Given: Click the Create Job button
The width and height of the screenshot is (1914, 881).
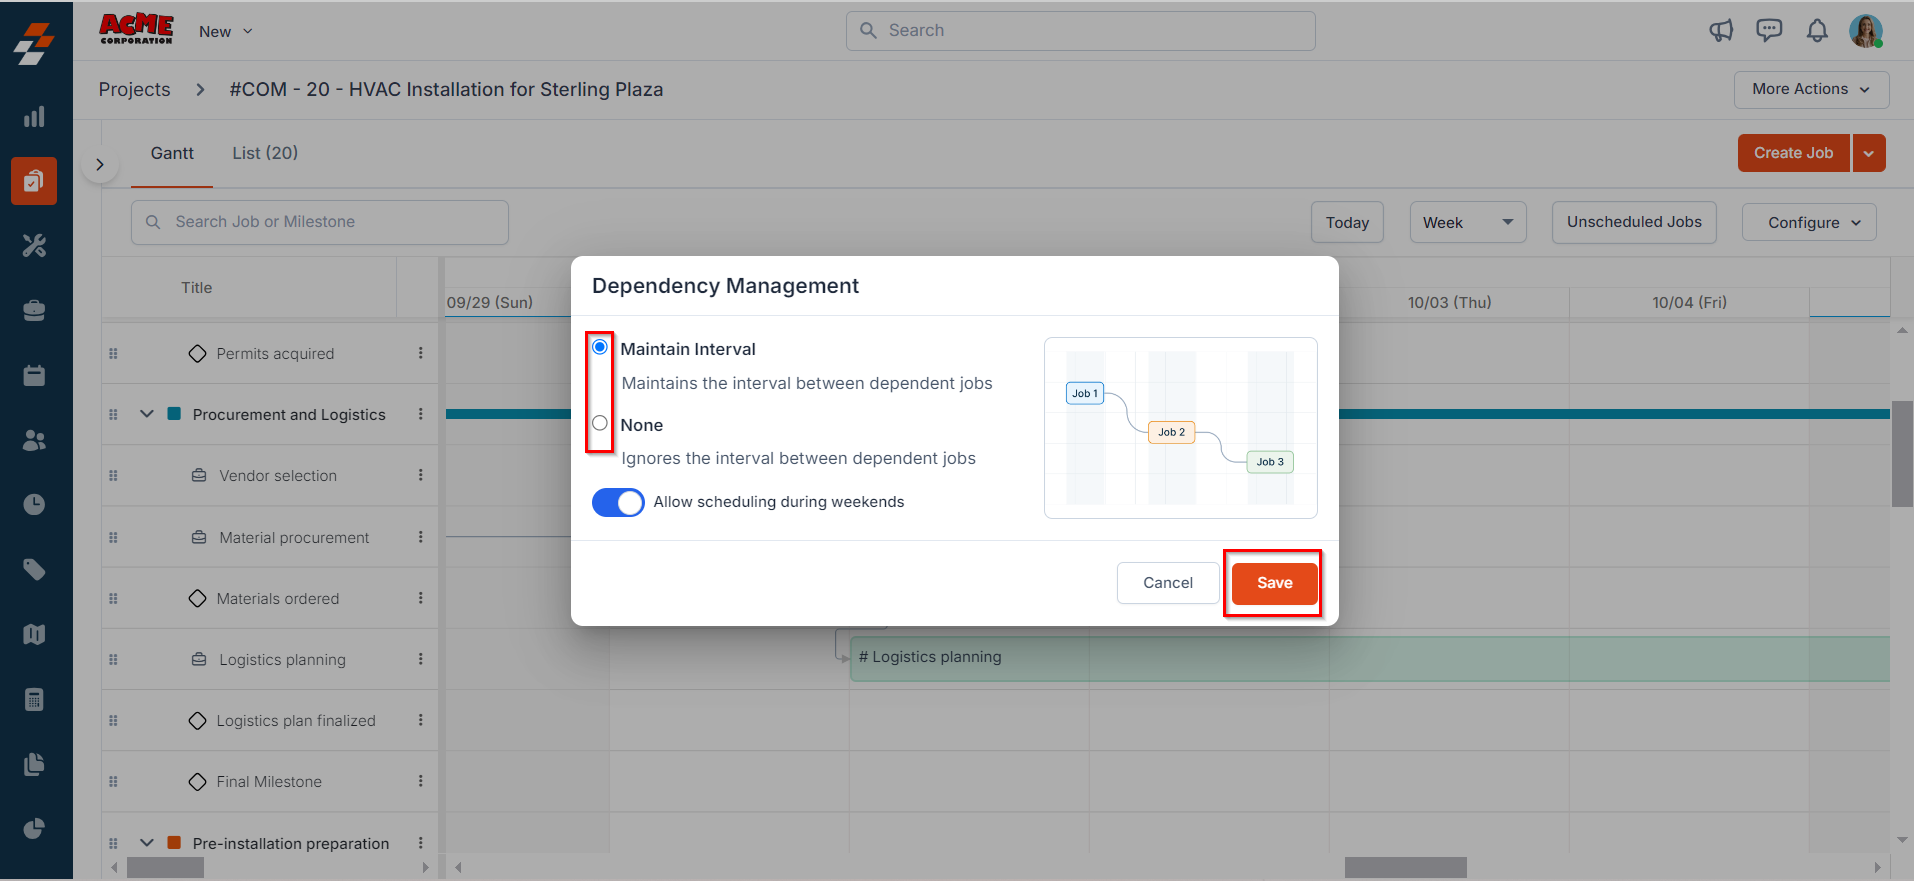Looking at the screenshot, I should click(x=1794, y=153).
